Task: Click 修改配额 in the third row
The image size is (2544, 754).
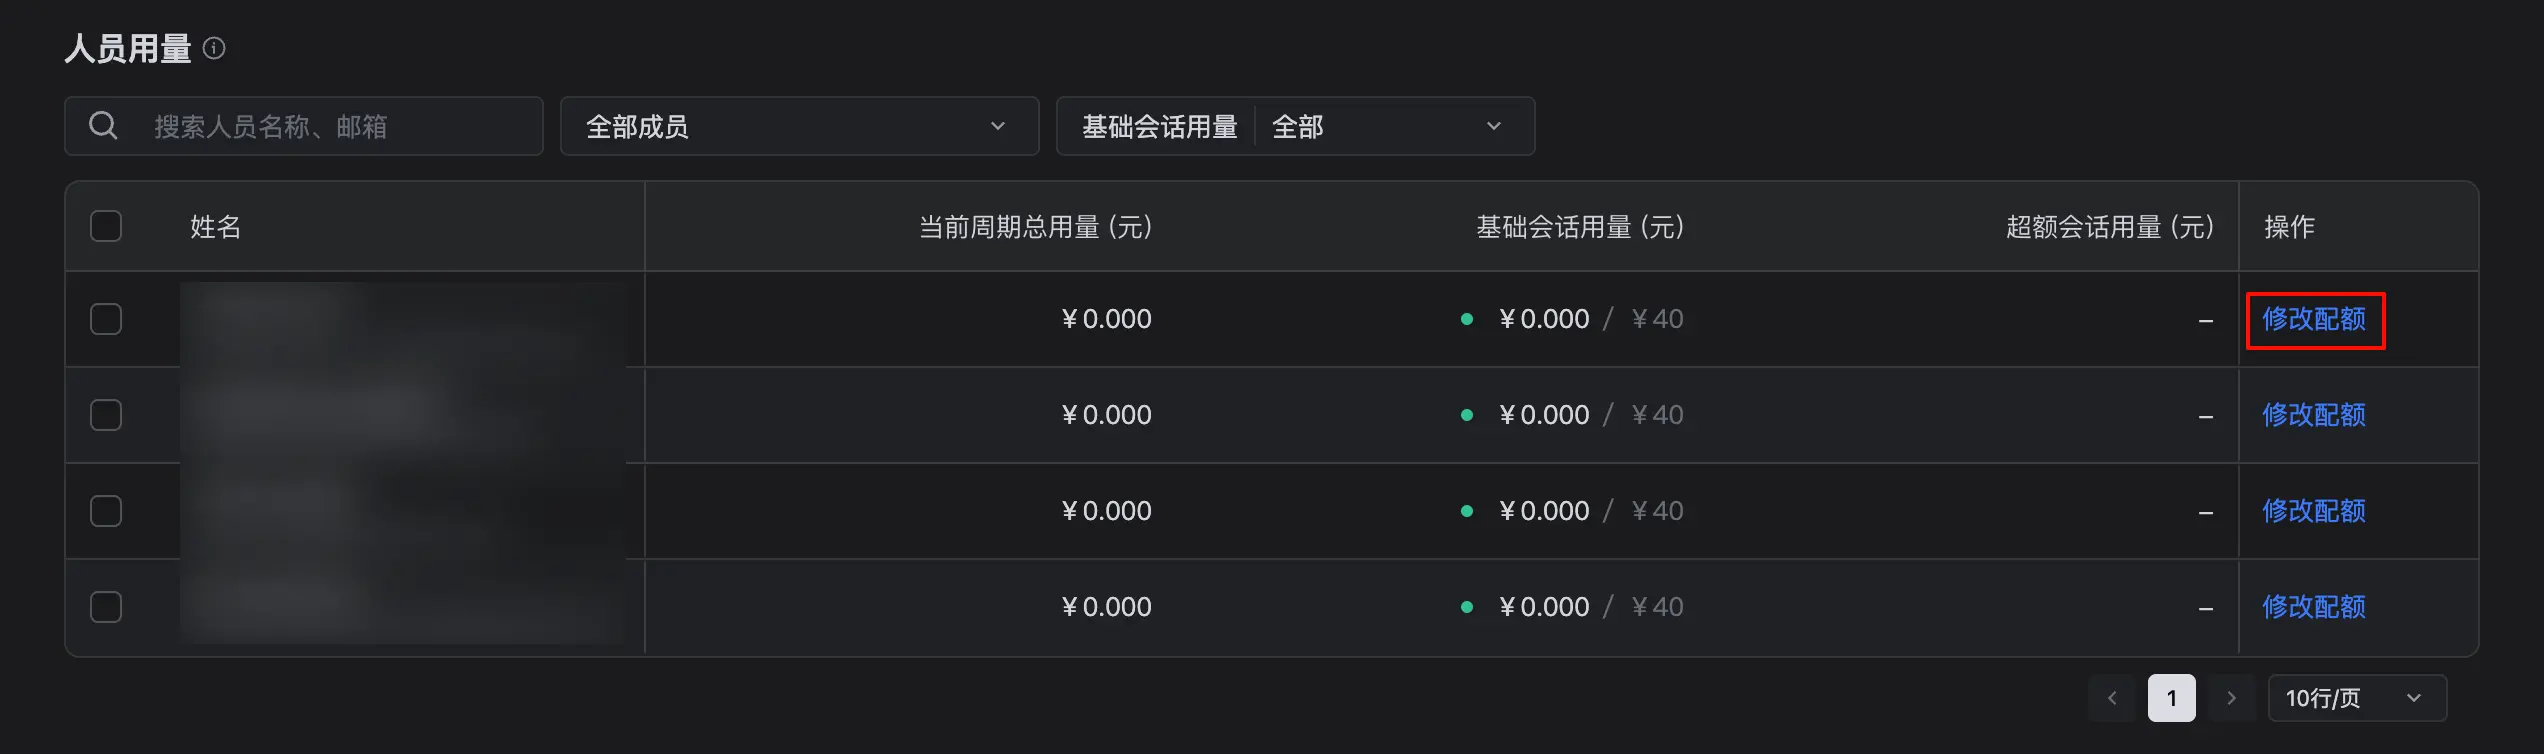Action: click(2314, 511)
